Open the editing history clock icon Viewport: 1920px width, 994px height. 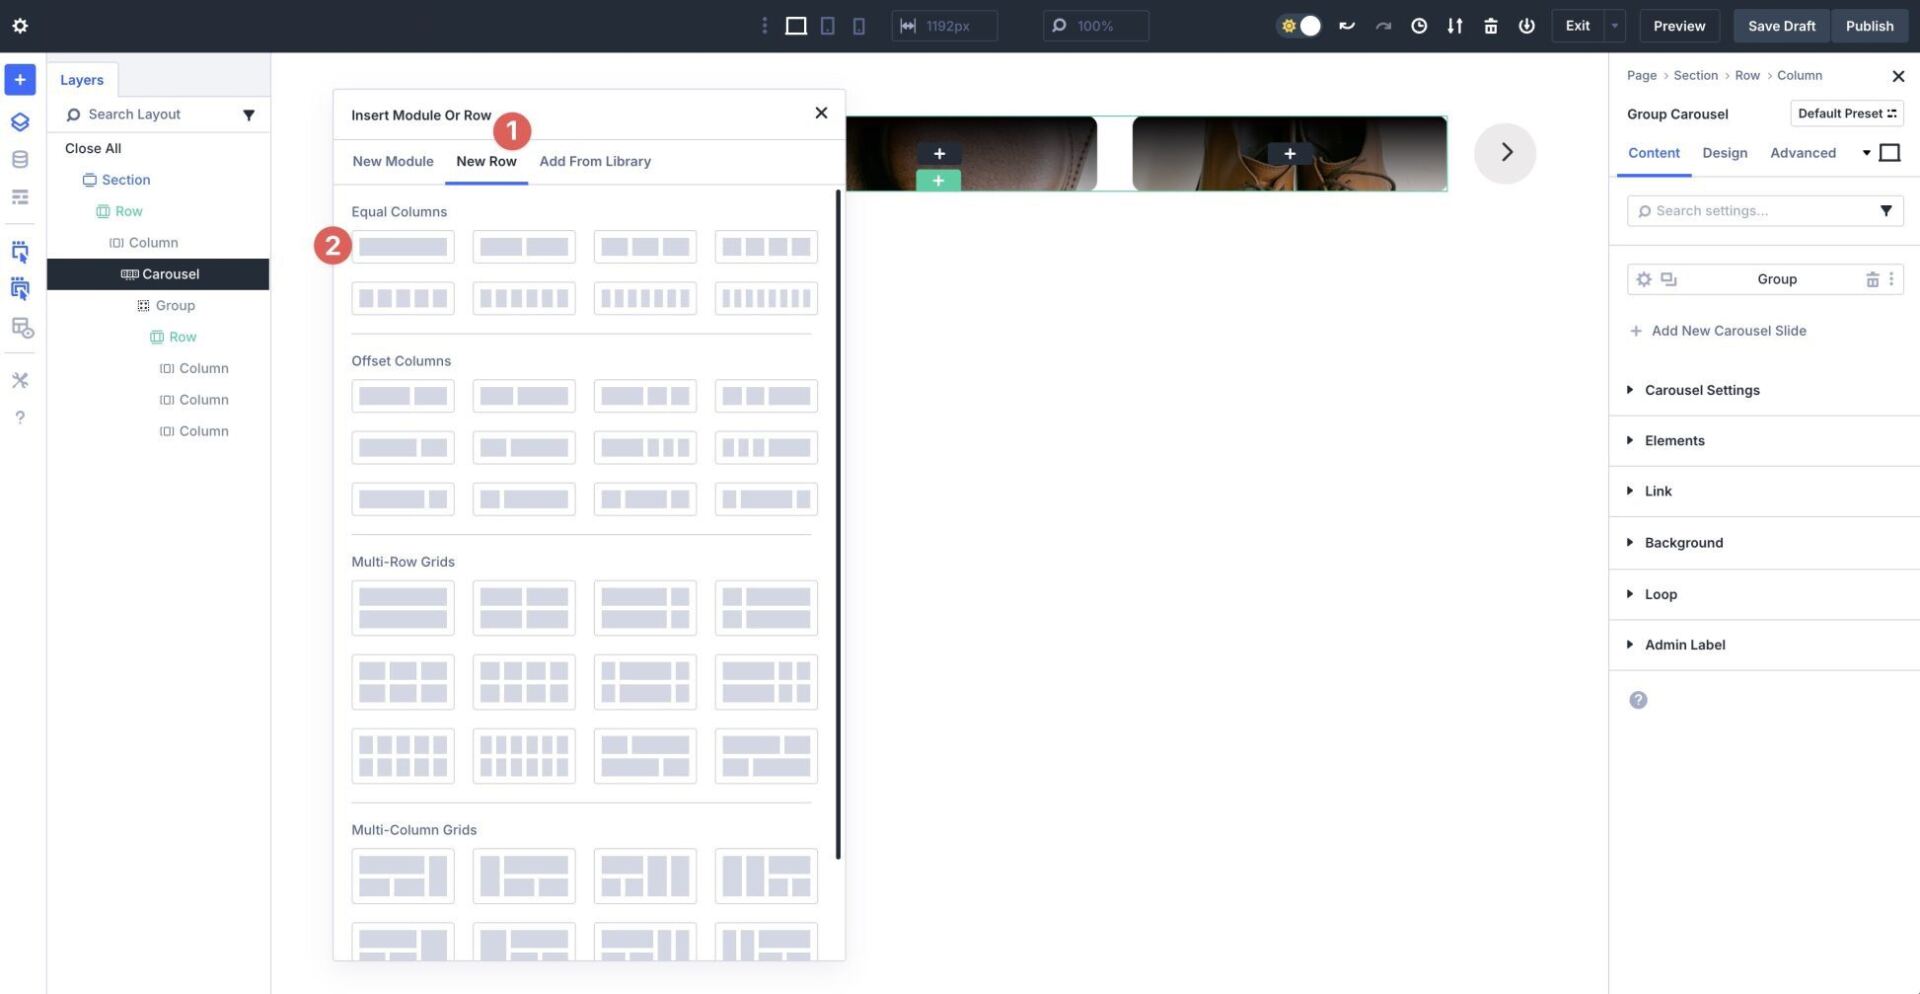(1419, 26)
